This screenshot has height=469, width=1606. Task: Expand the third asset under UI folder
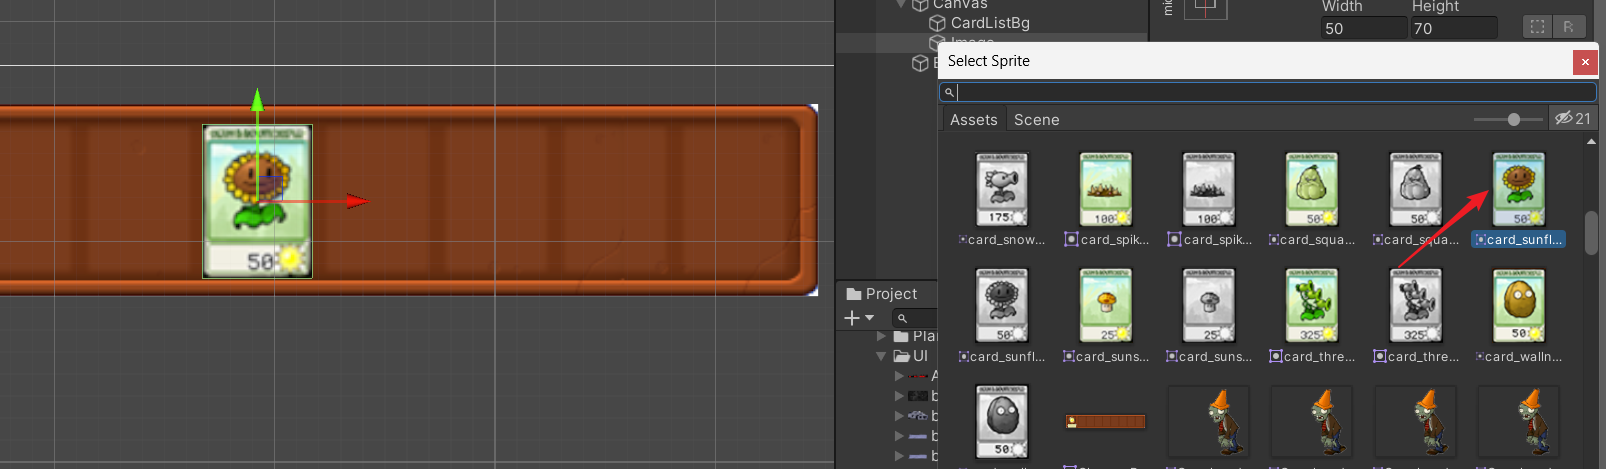pos(899,416)
